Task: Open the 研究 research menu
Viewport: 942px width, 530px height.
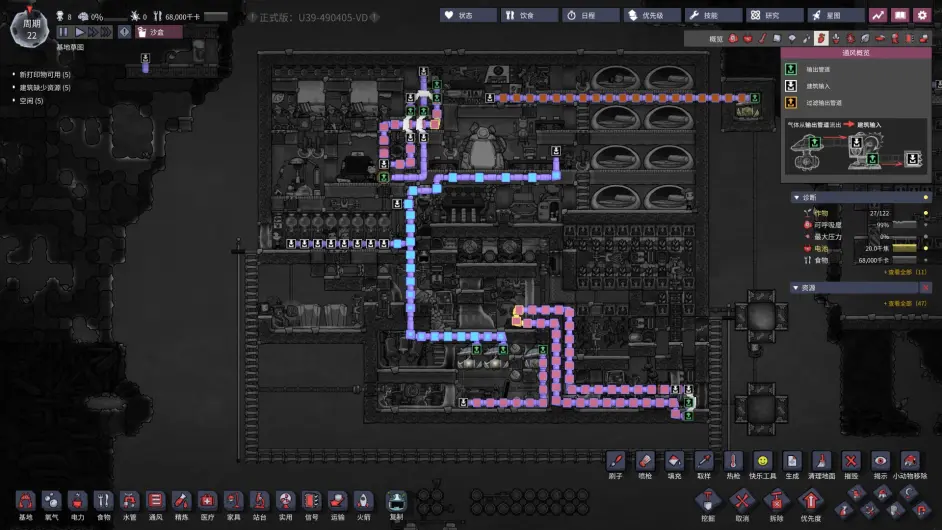Action: coord(775,16)
